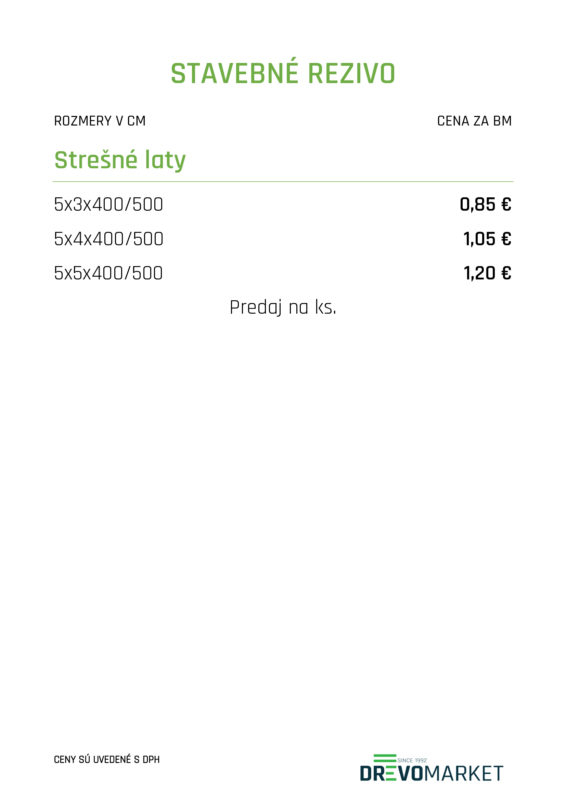Click the 1,05 € price
This screenshot has width=566, height=800.
487,239
